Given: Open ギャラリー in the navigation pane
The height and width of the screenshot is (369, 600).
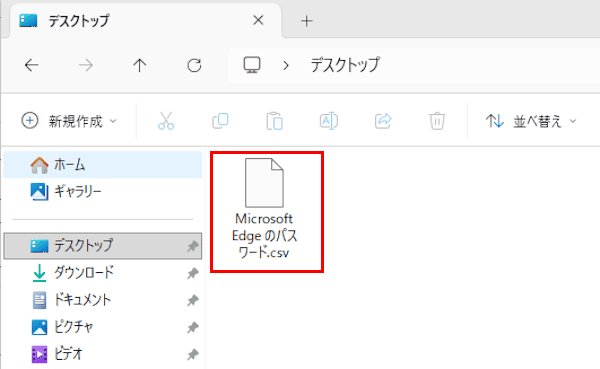Looking at the screenshot, I should (x=103, y=191).
